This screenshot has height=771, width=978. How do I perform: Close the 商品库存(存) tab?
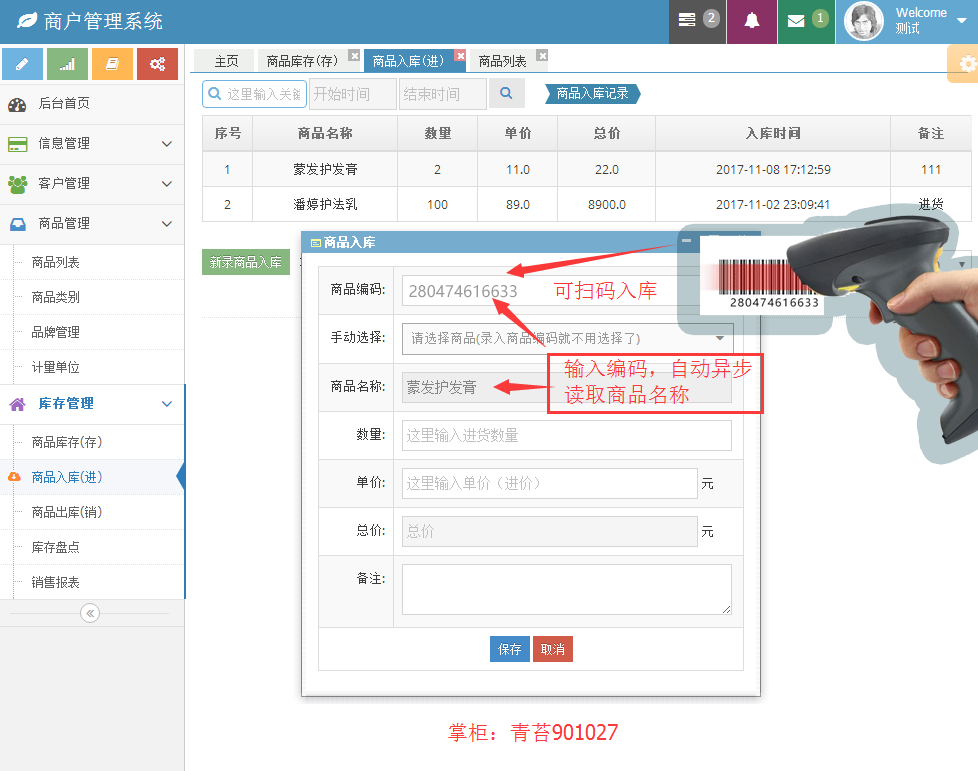click(354, 56)
